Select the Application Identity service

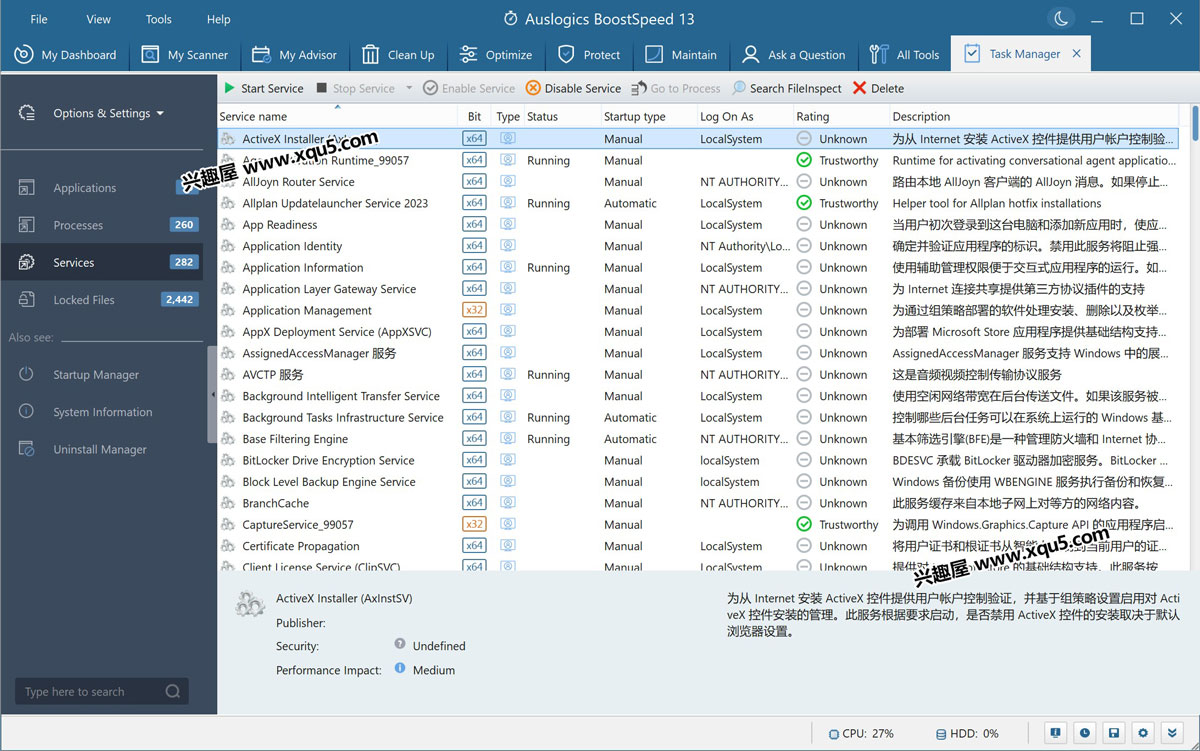click(x=697, y=246)
